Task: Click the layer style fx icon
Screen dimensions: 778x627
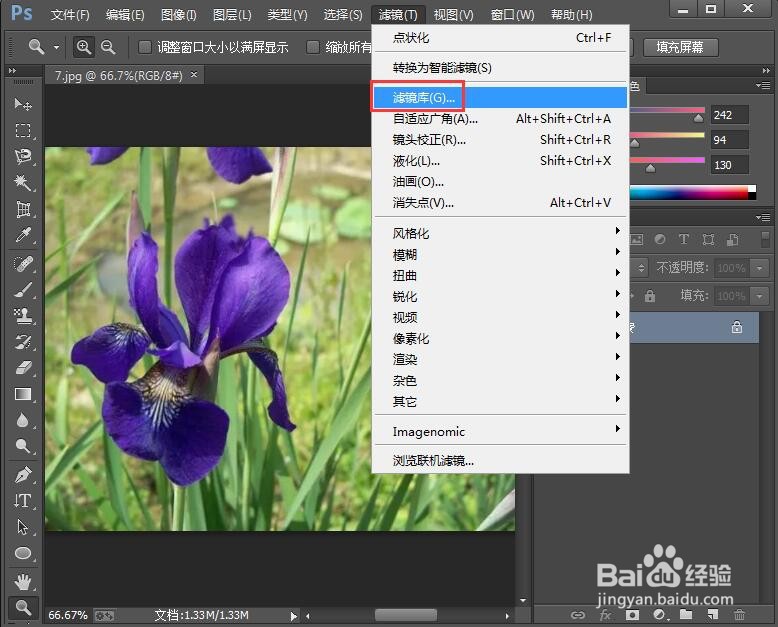Action: pyautogui.click(x=605, y=615)
